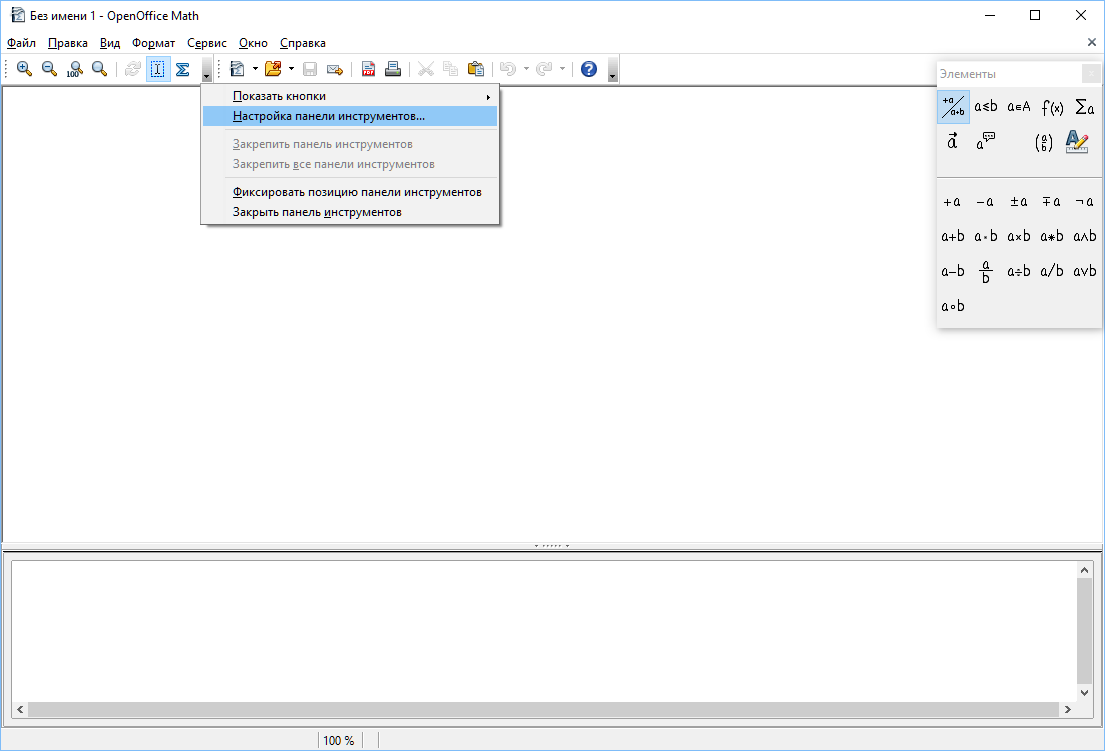Open the Справка menu
The height and width of the screenshot is (751, 1105).
302,43
